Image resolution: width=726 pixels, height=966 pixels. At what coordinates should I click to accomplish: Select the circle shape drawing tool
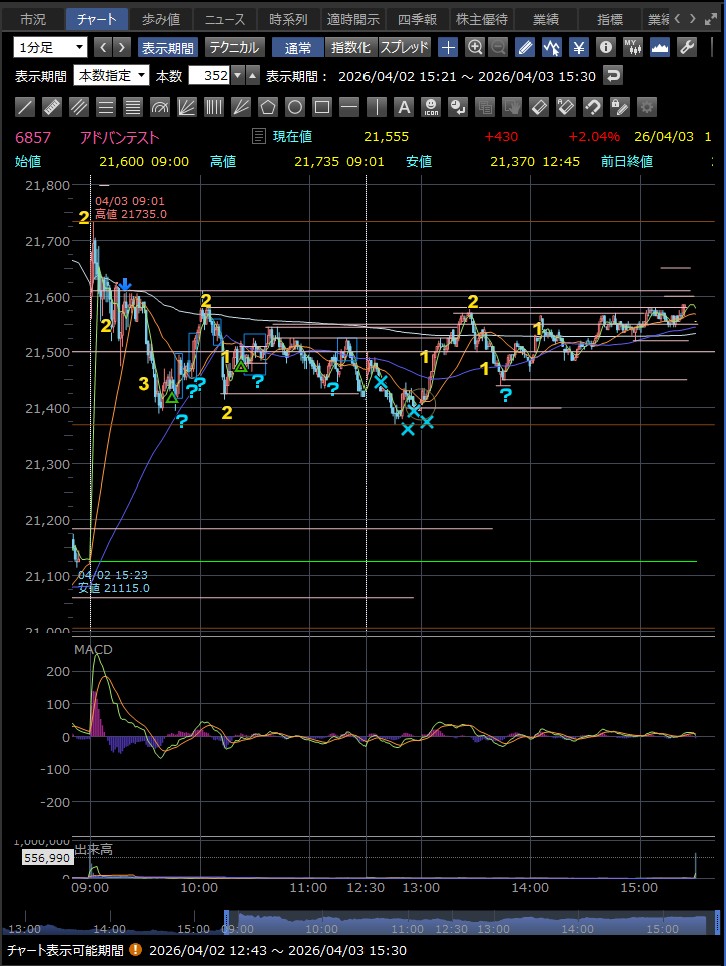click(295, 107)
